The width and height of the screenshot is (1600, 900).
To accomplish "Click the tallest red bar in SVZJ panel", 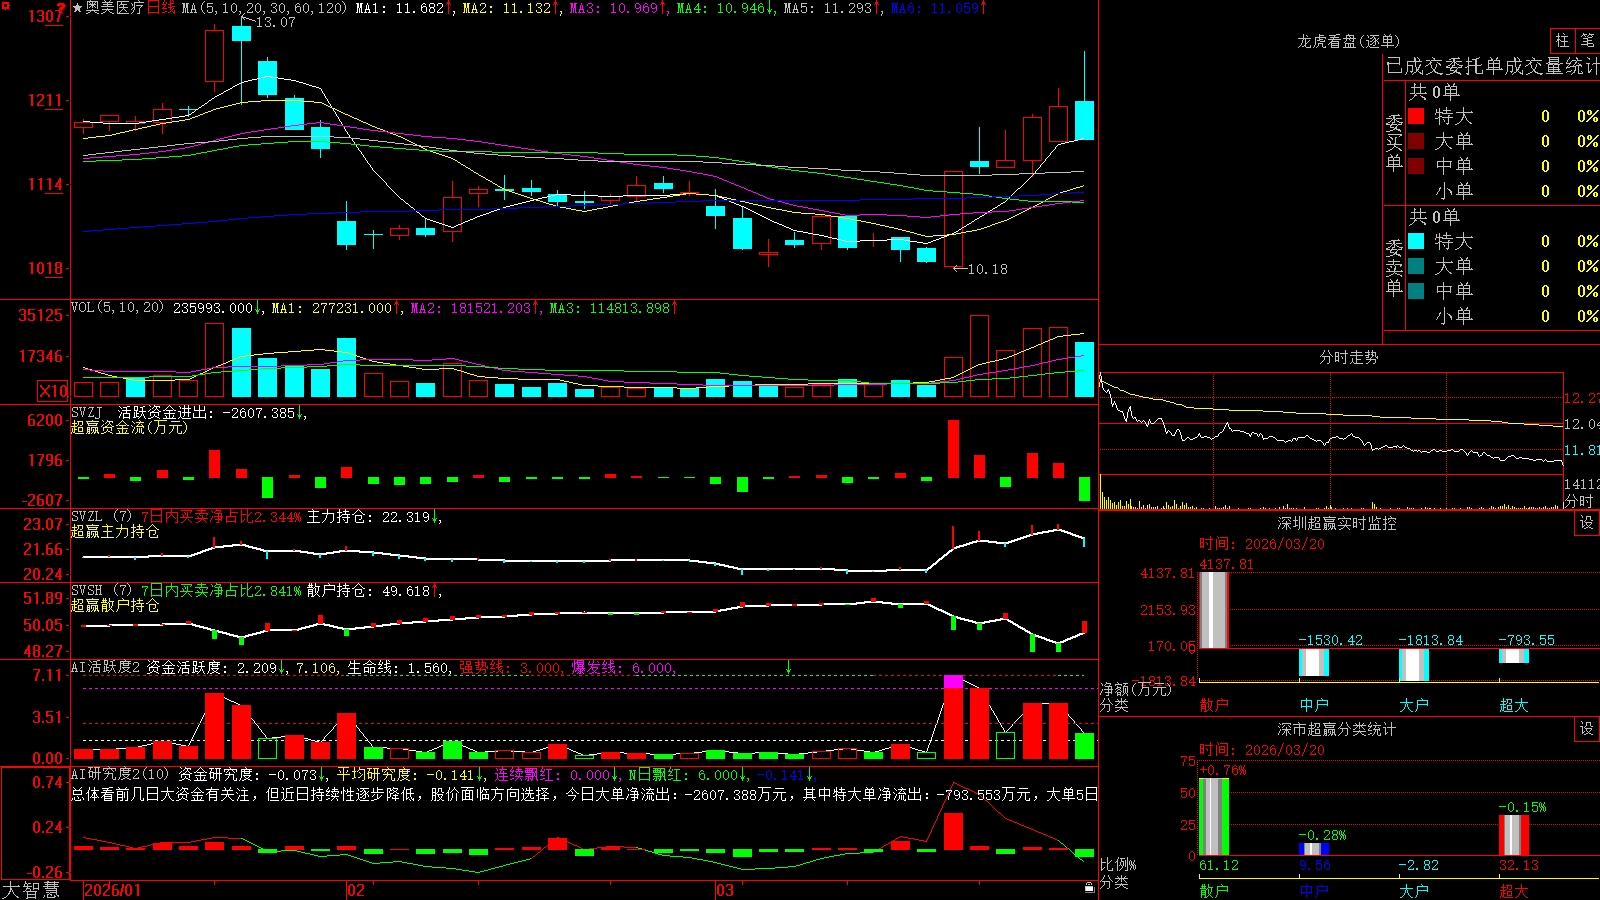I will [954, 448].
